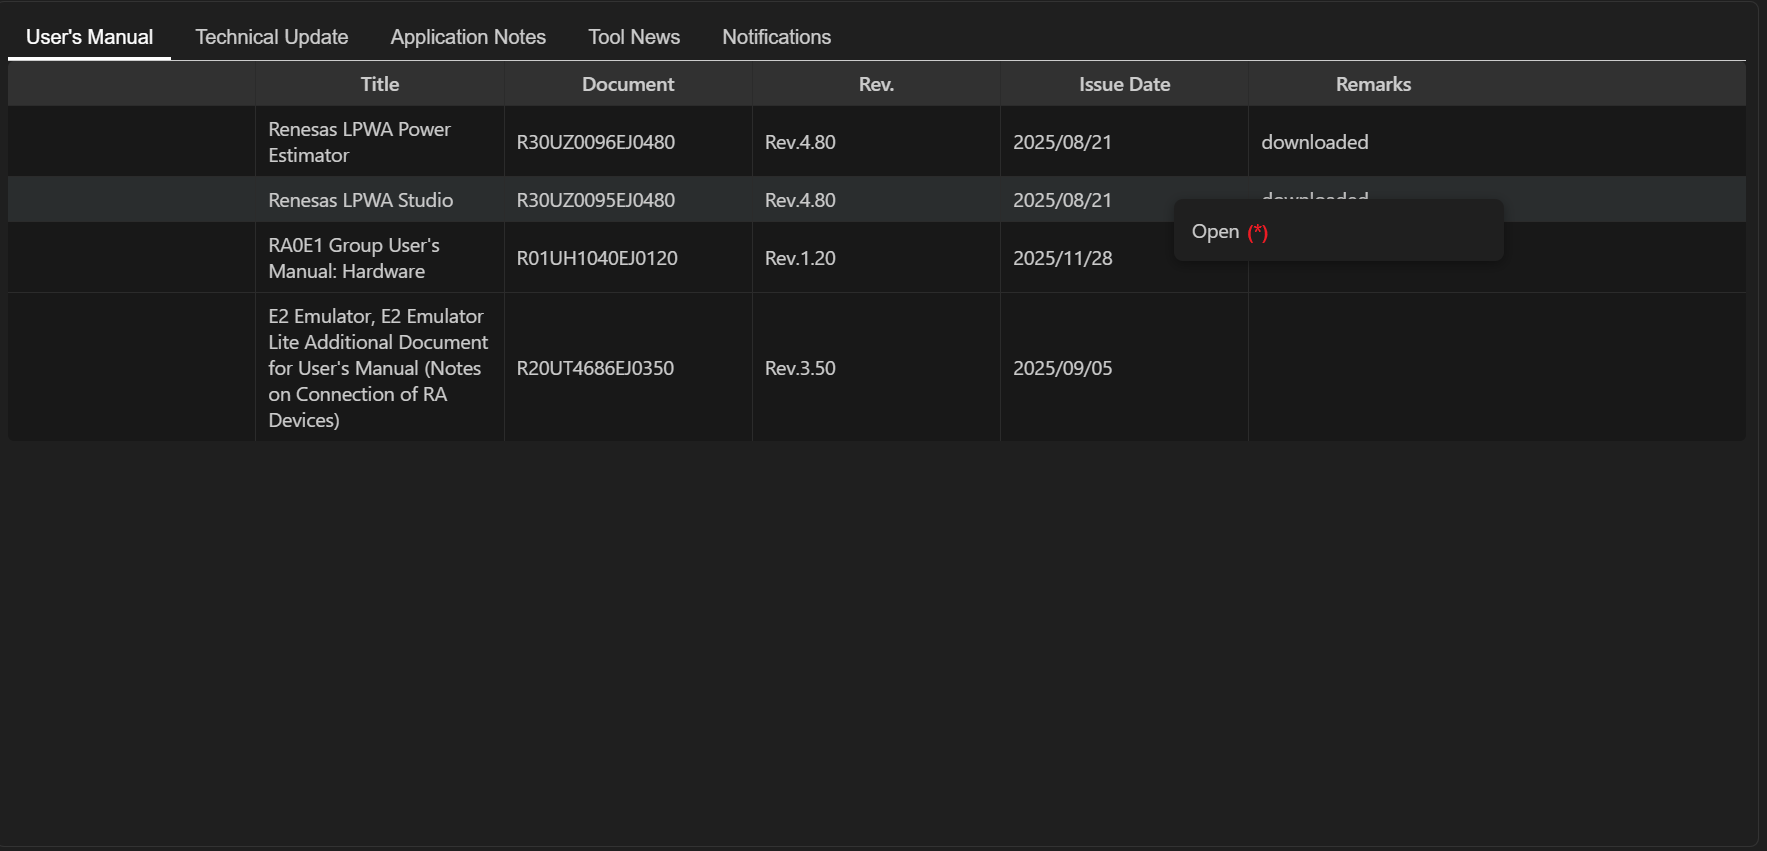Click the Issue Date column header
The image size is (1767, 851).
[x=1124, y=84]
